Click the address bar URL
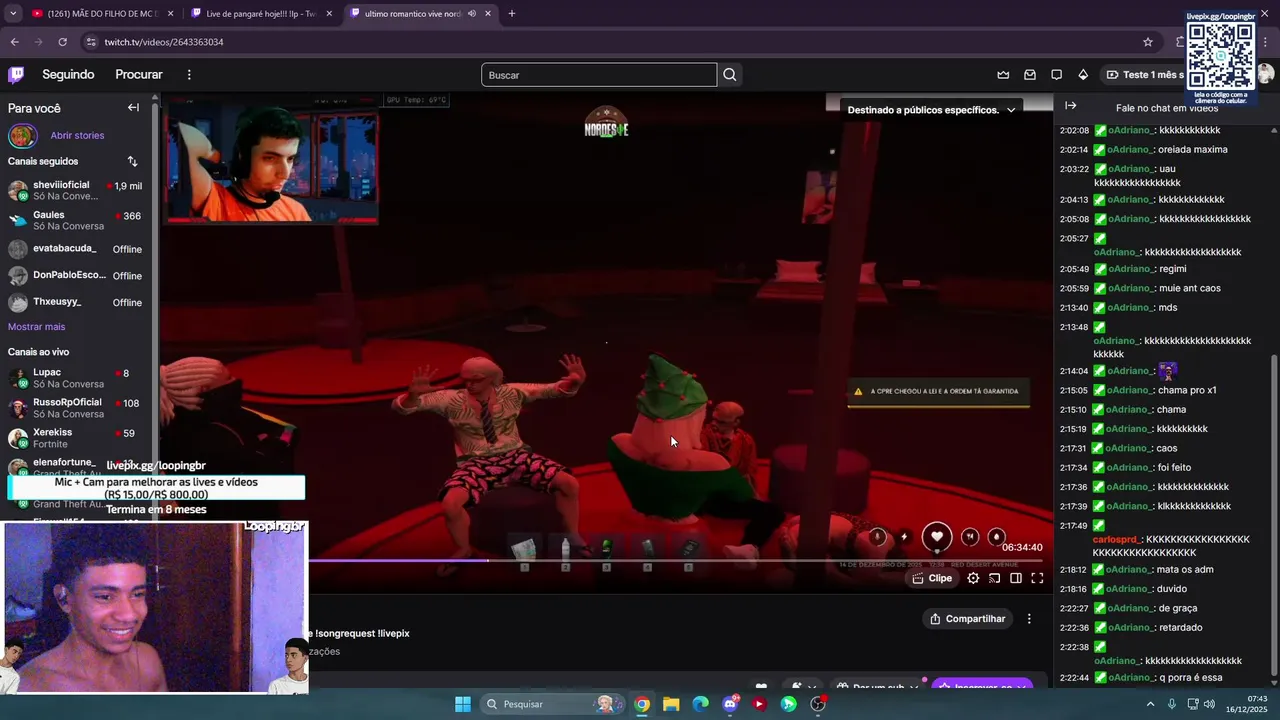Screen dimensions: 1280x720 coord(164,42)
